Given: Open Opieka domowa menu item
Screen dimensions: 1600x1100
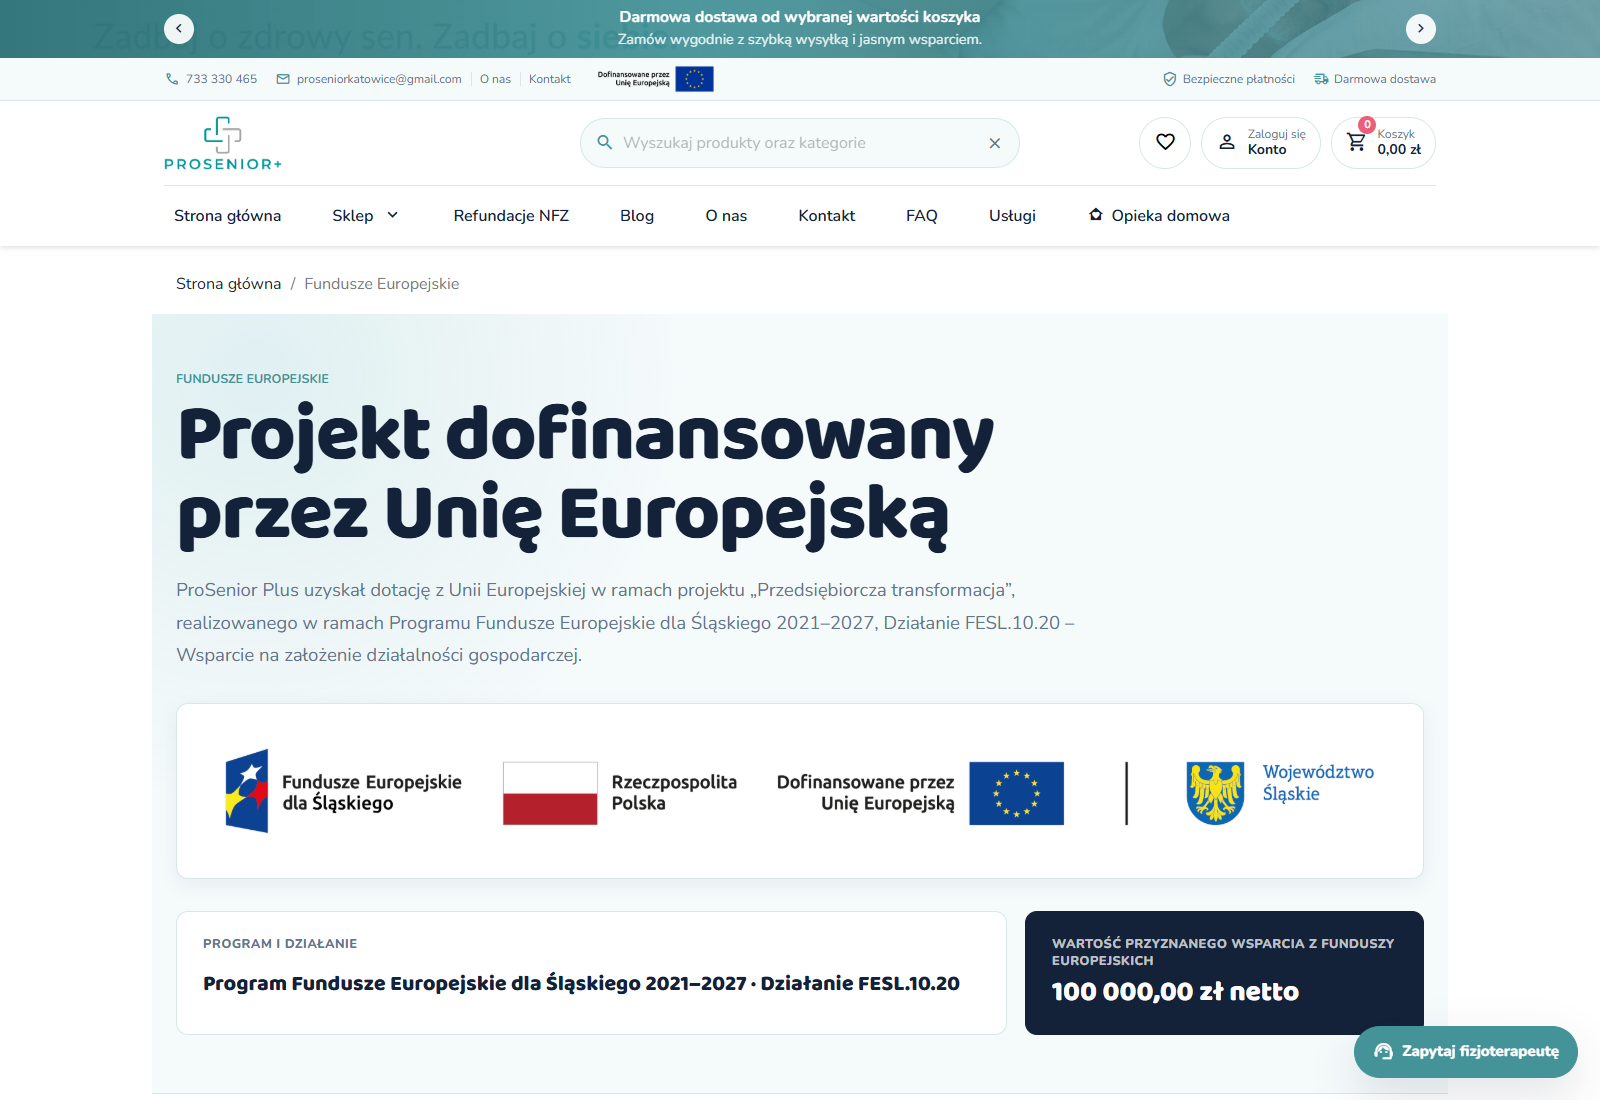Looking at the screenshot, I should [1159, 215].
